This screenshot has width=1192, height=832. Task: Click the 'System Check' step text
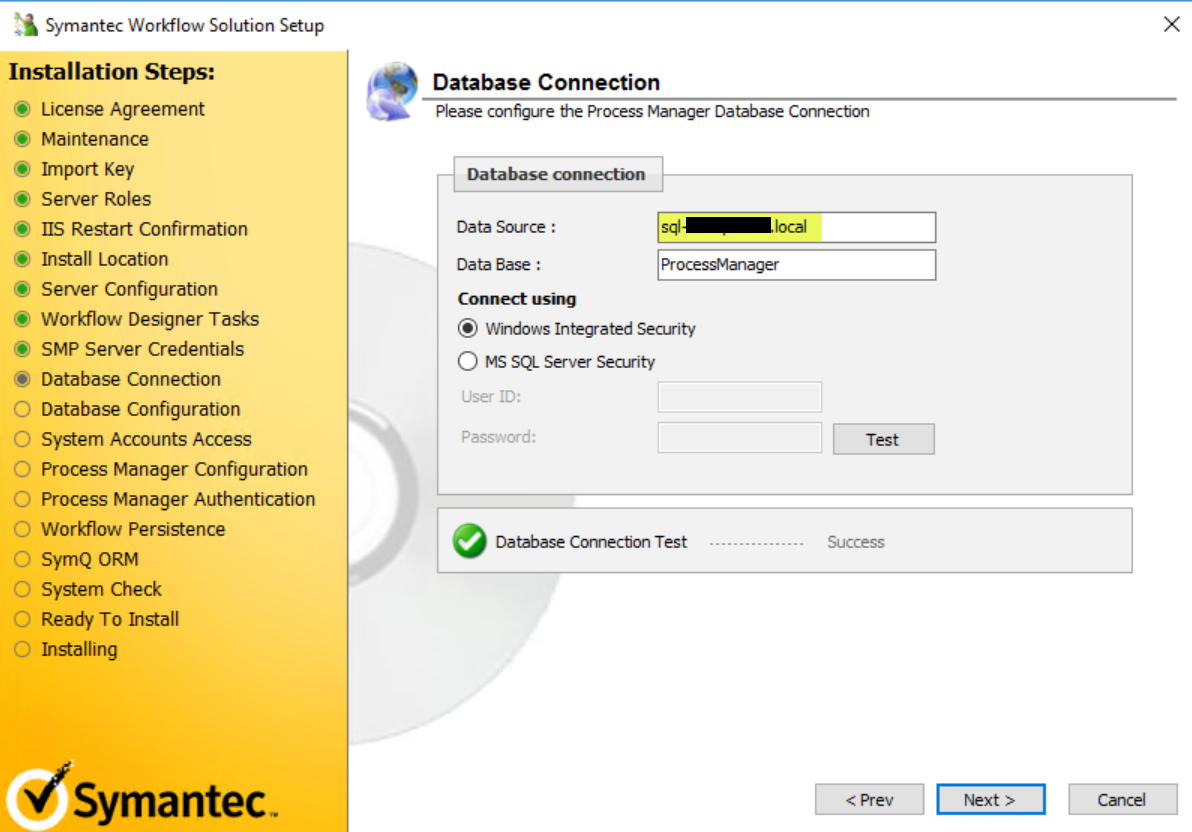coord(101,589)
